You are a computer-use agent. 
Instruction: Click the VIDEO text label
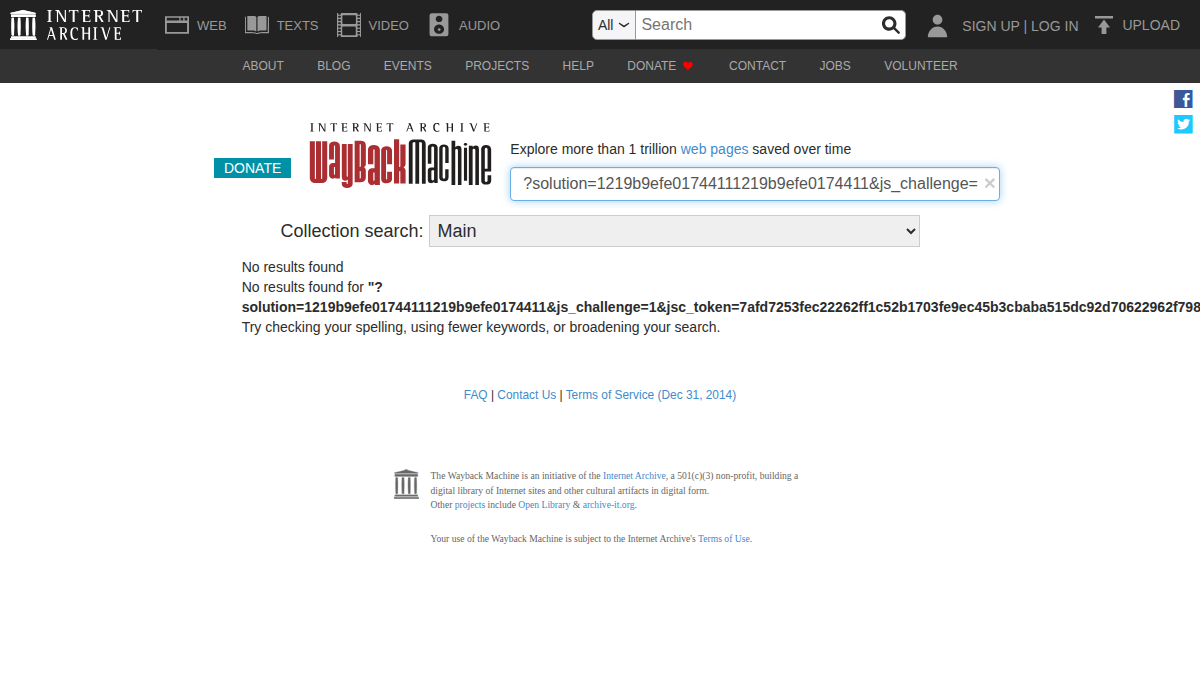389,26
